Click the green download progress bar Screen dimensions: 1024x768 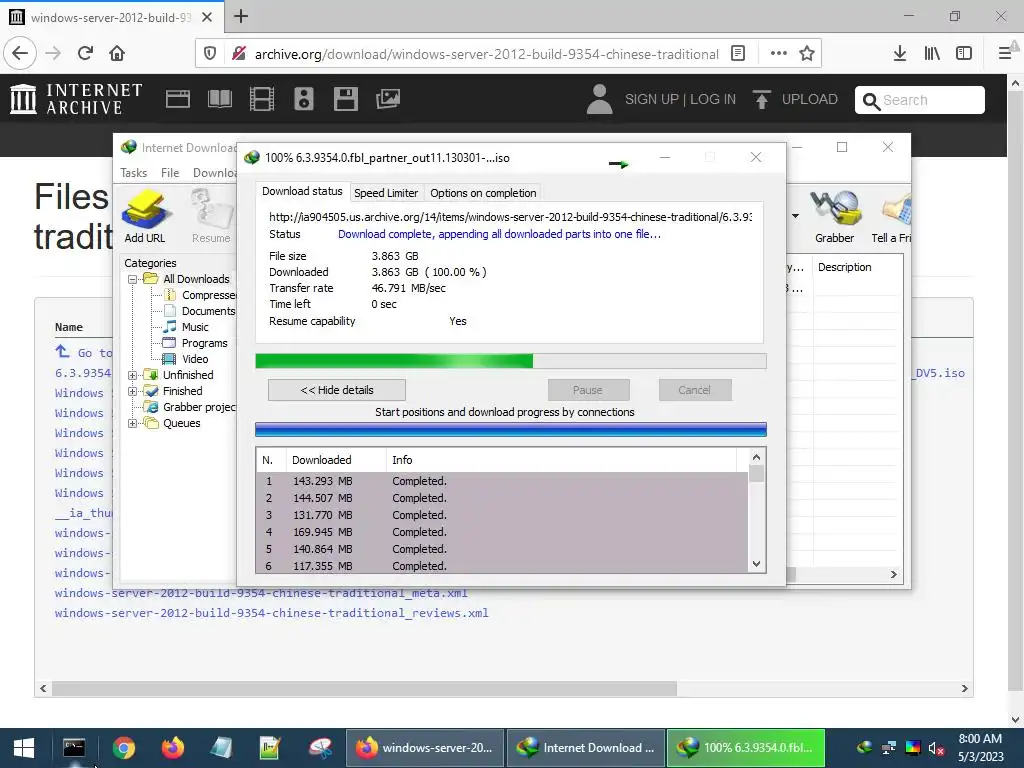(511, 361)
